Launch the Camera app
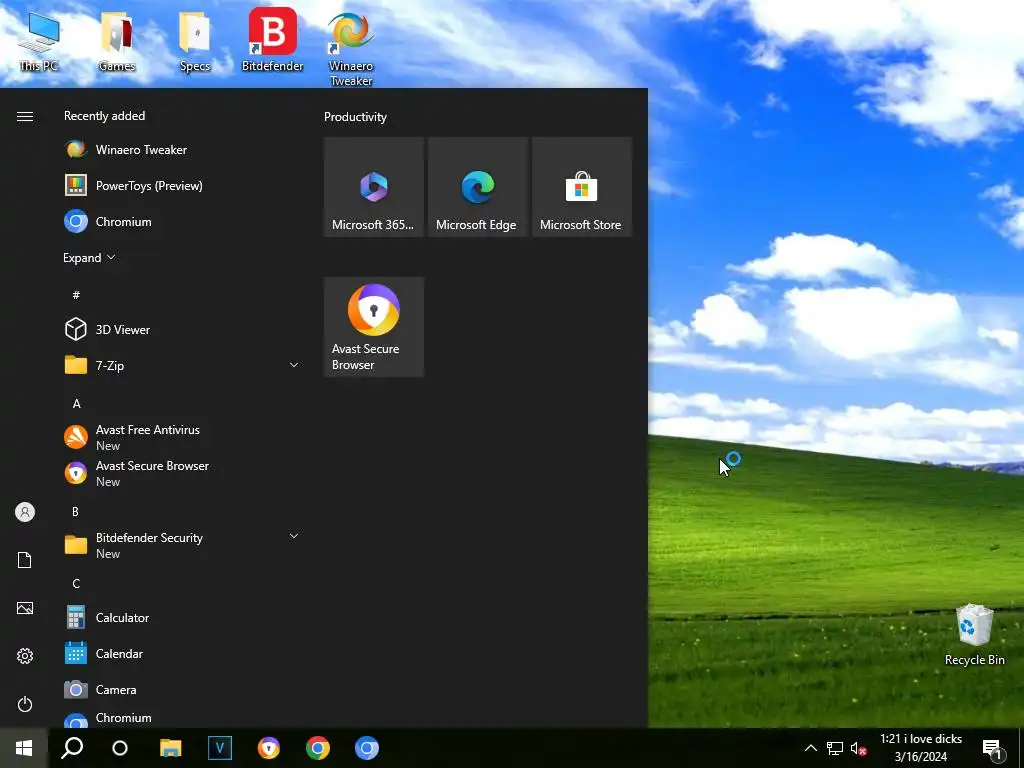Image resolution: width=1024 pixels, height=768 pixels. click(182, 689)
